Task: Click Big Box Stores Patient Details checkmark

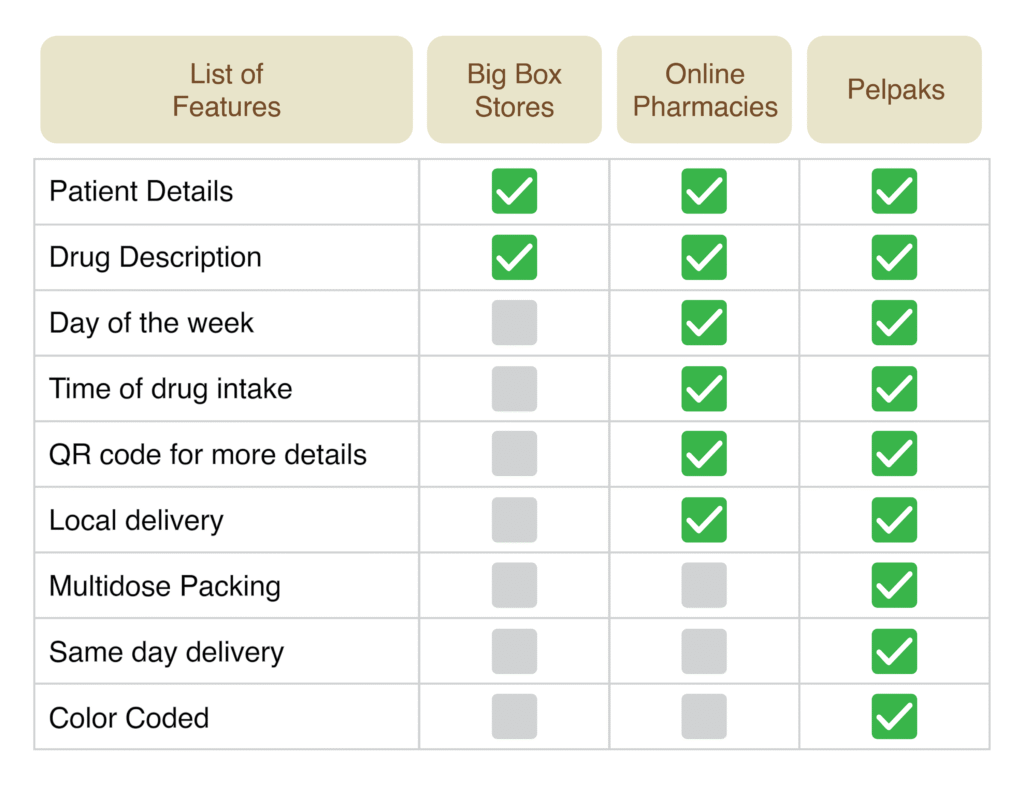Action: pos(514,191)
